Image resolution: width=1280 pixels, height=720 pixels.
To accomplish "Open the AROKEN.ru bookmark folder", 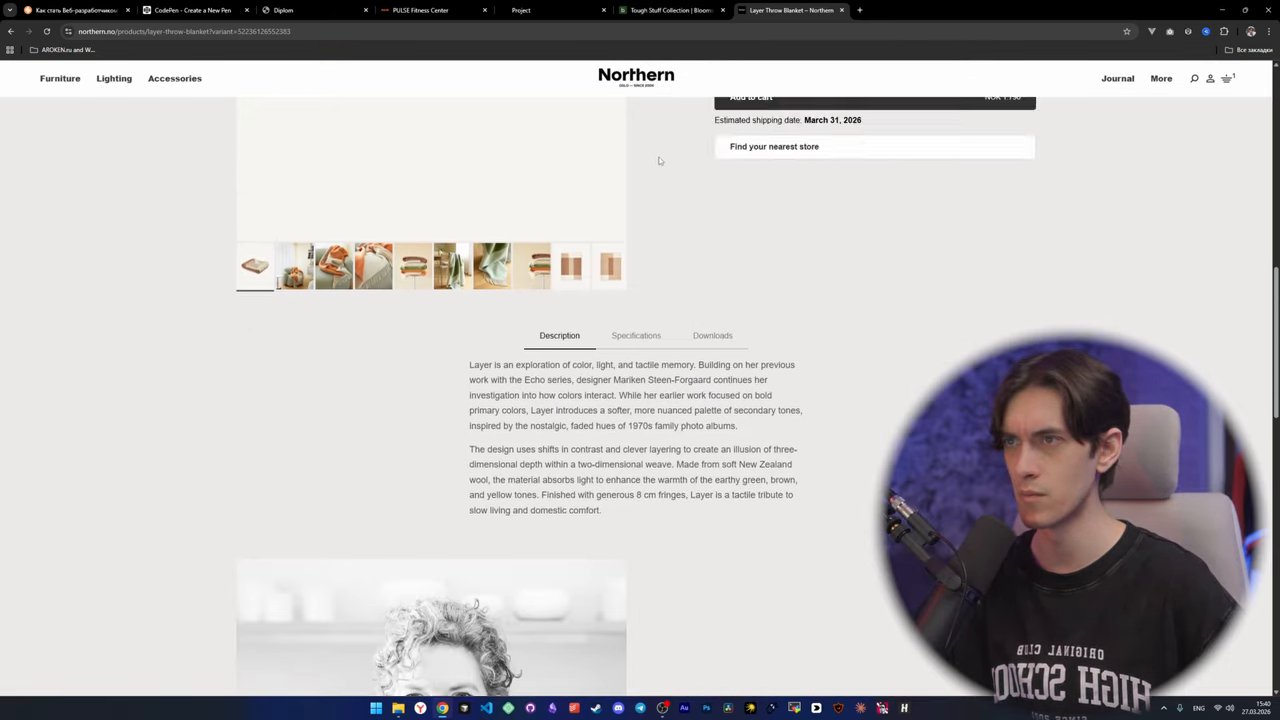I will (x=62, y=50).
